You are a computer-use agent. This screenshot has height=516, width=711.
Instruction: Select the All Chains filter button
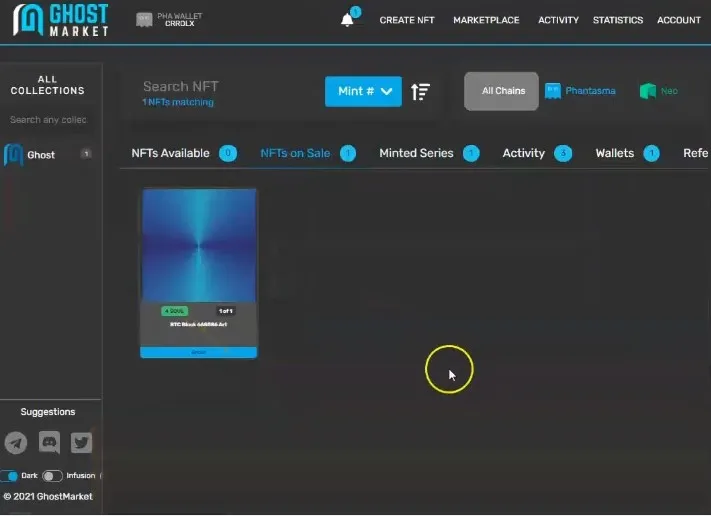(501, 91)
